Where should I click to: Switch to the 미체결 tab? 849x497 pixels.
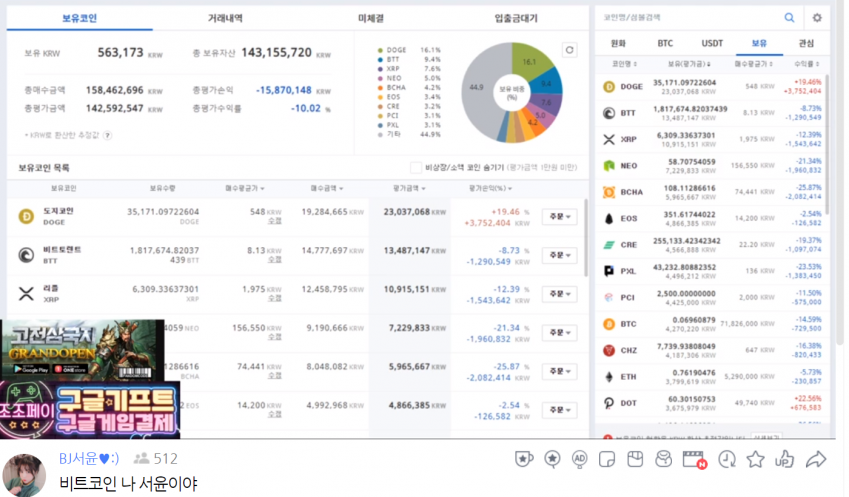[x=371, y=18]
